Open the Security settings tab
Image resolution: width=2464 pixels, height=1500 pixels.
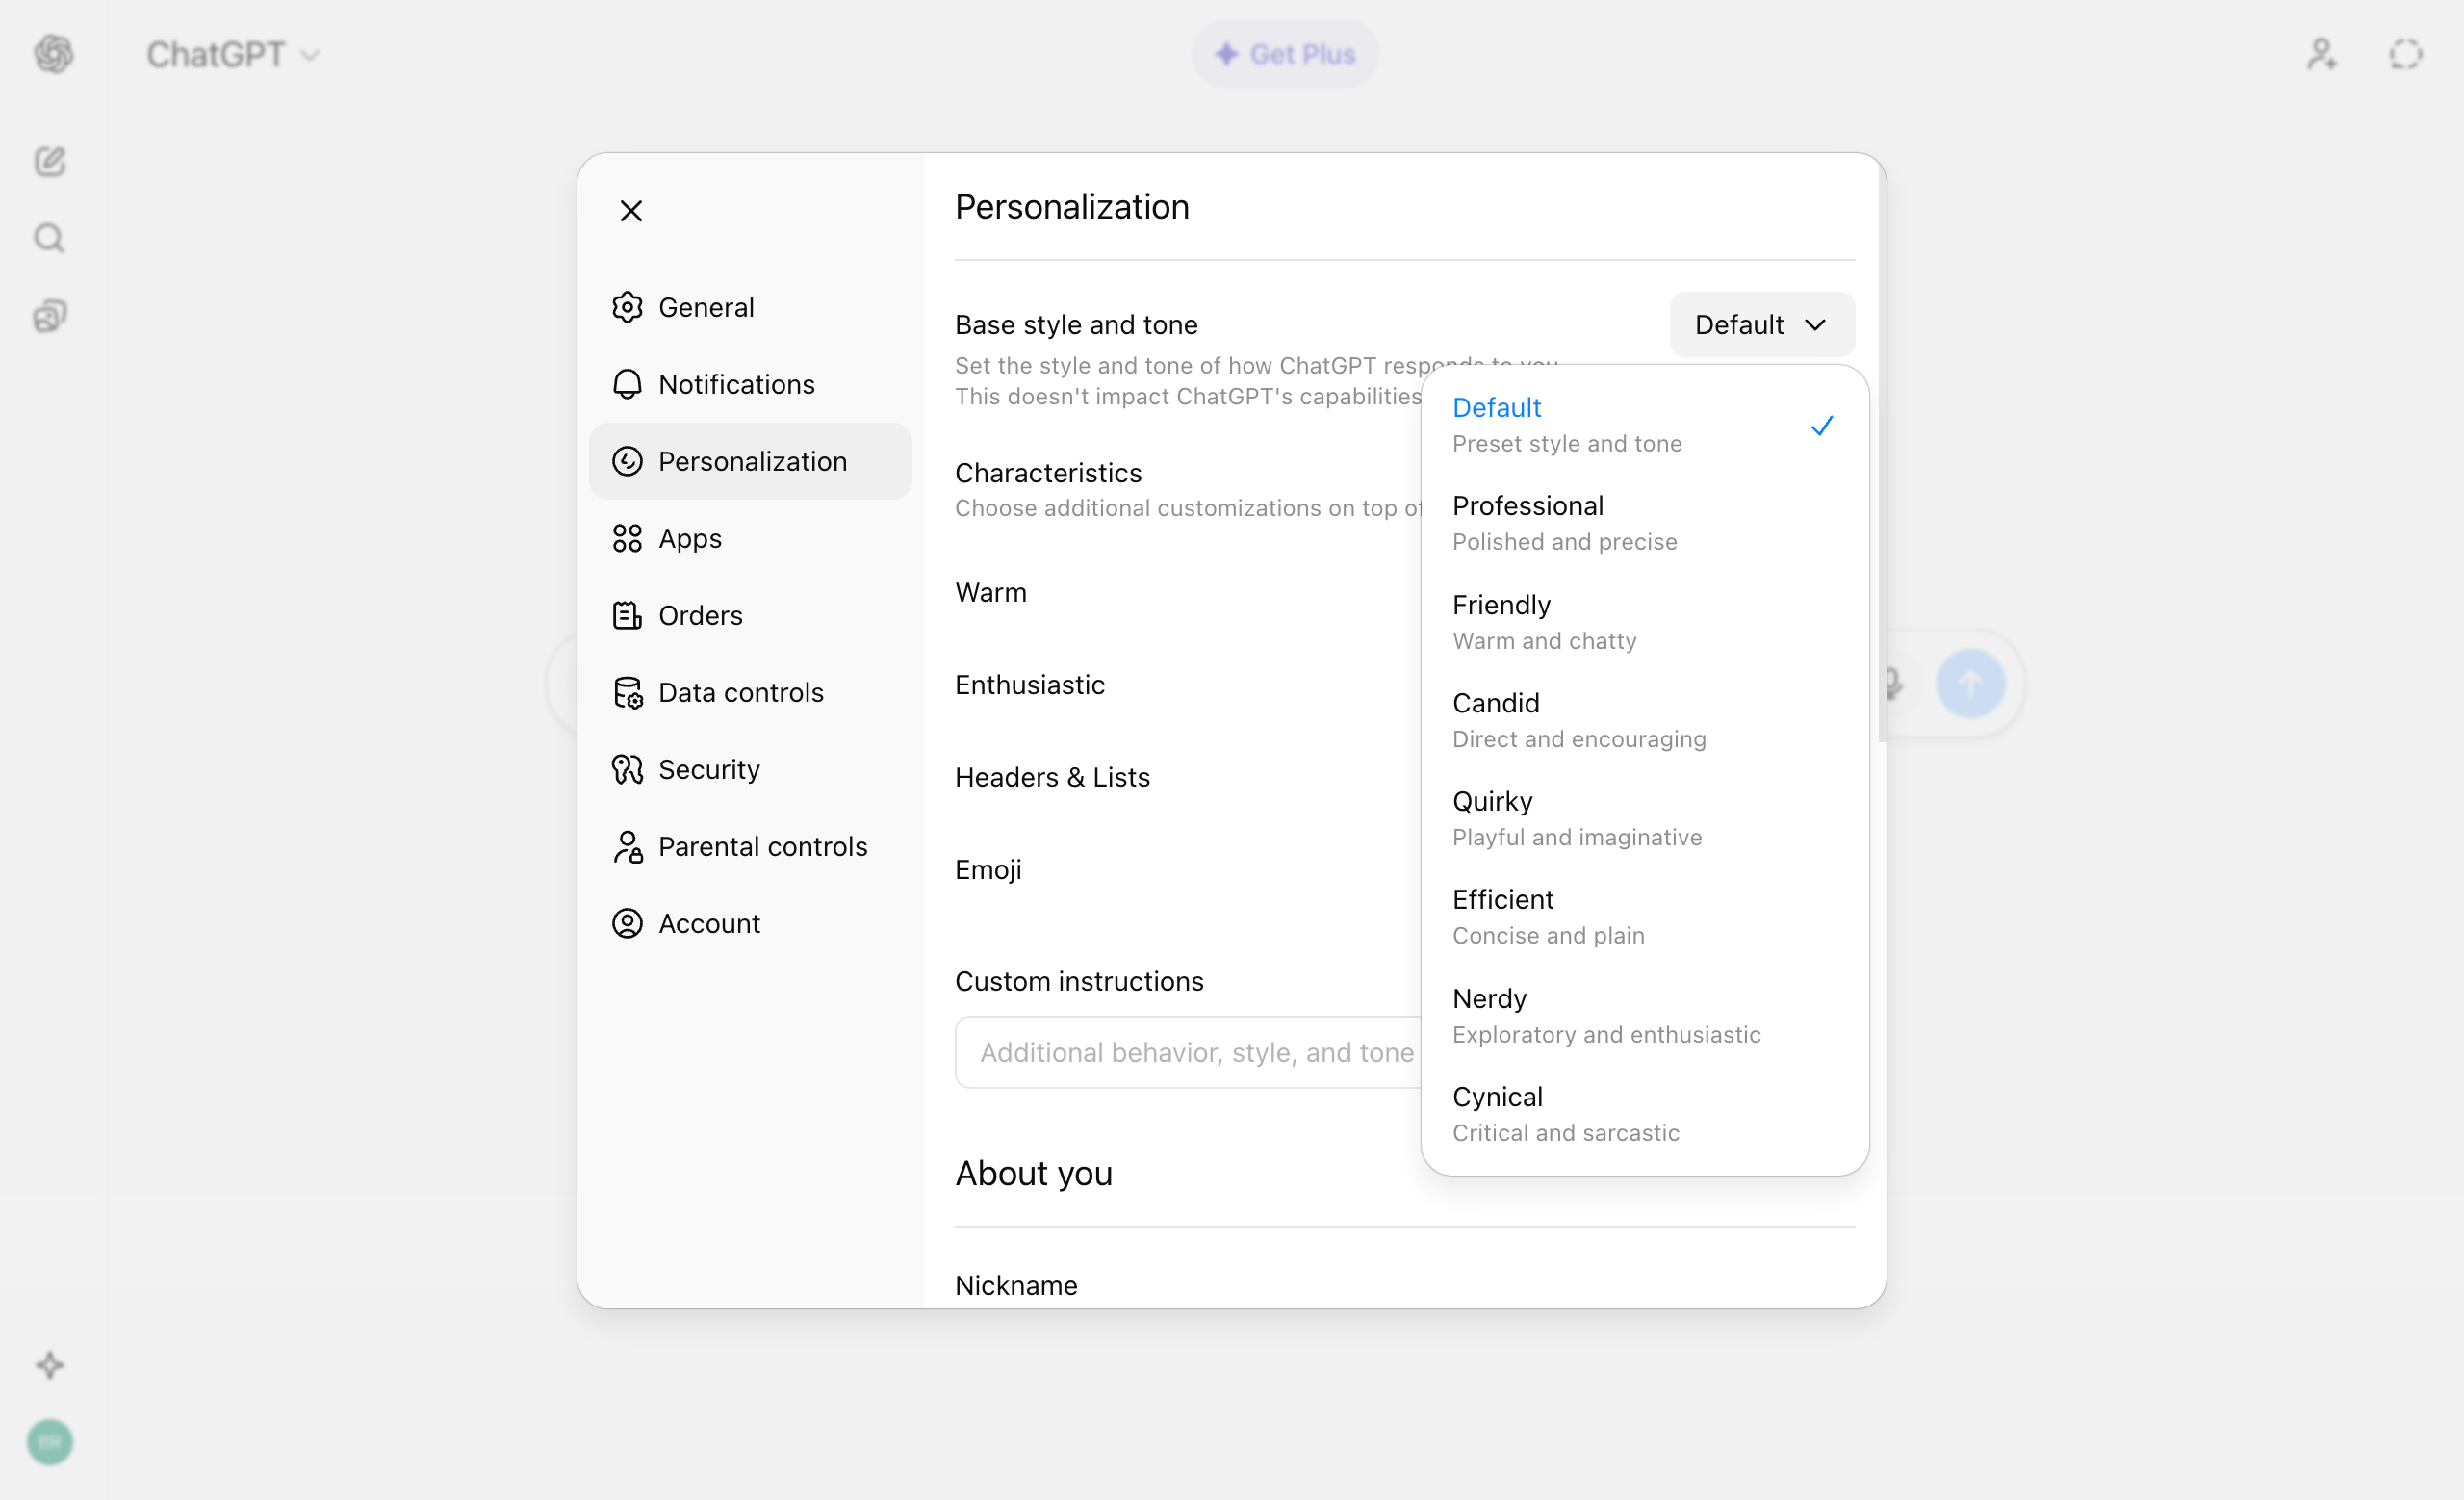pos(750,769)
